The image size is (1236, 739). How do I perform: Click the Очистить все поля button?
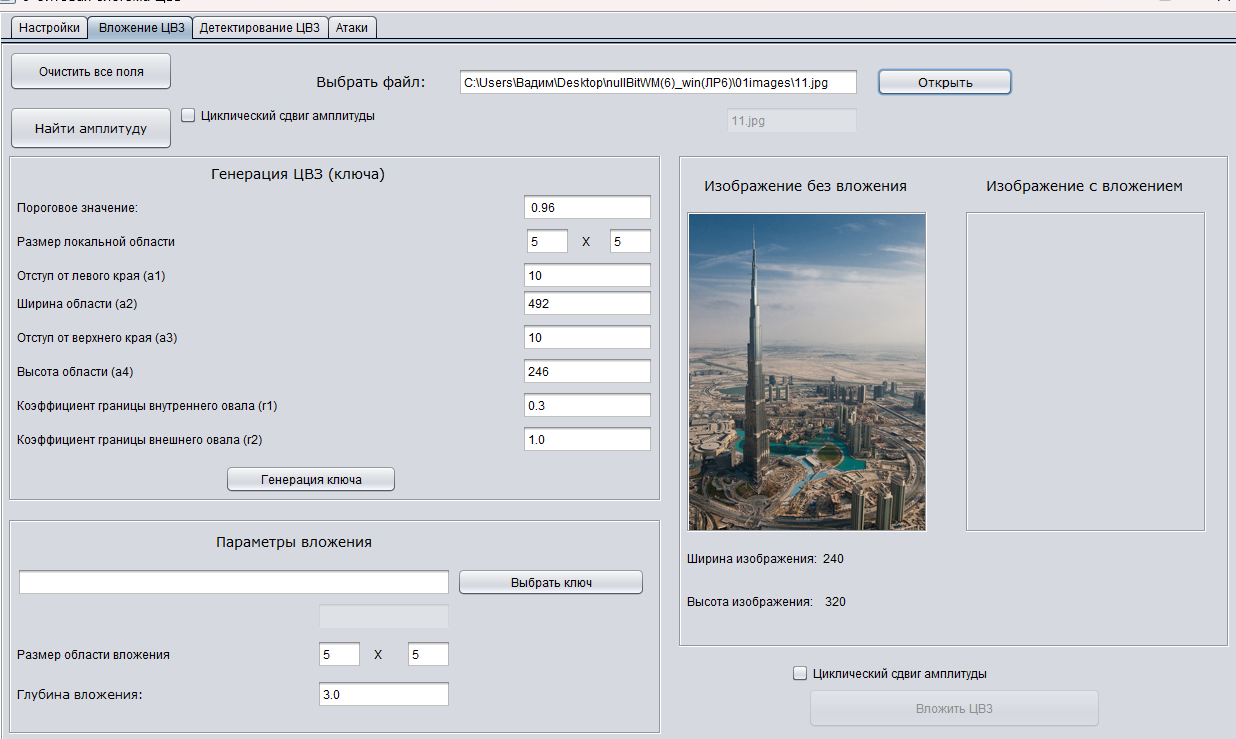(91, 72)
